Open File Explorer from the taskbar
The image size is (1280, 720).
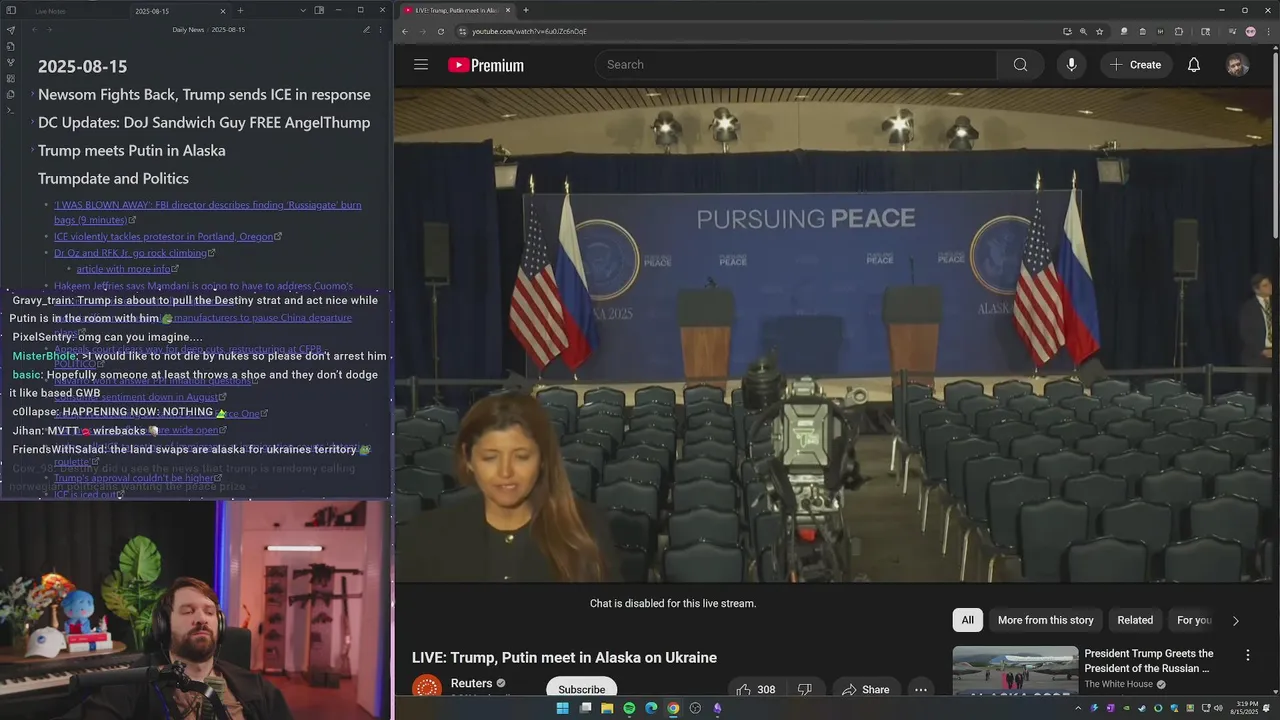(x=607, y=708)
